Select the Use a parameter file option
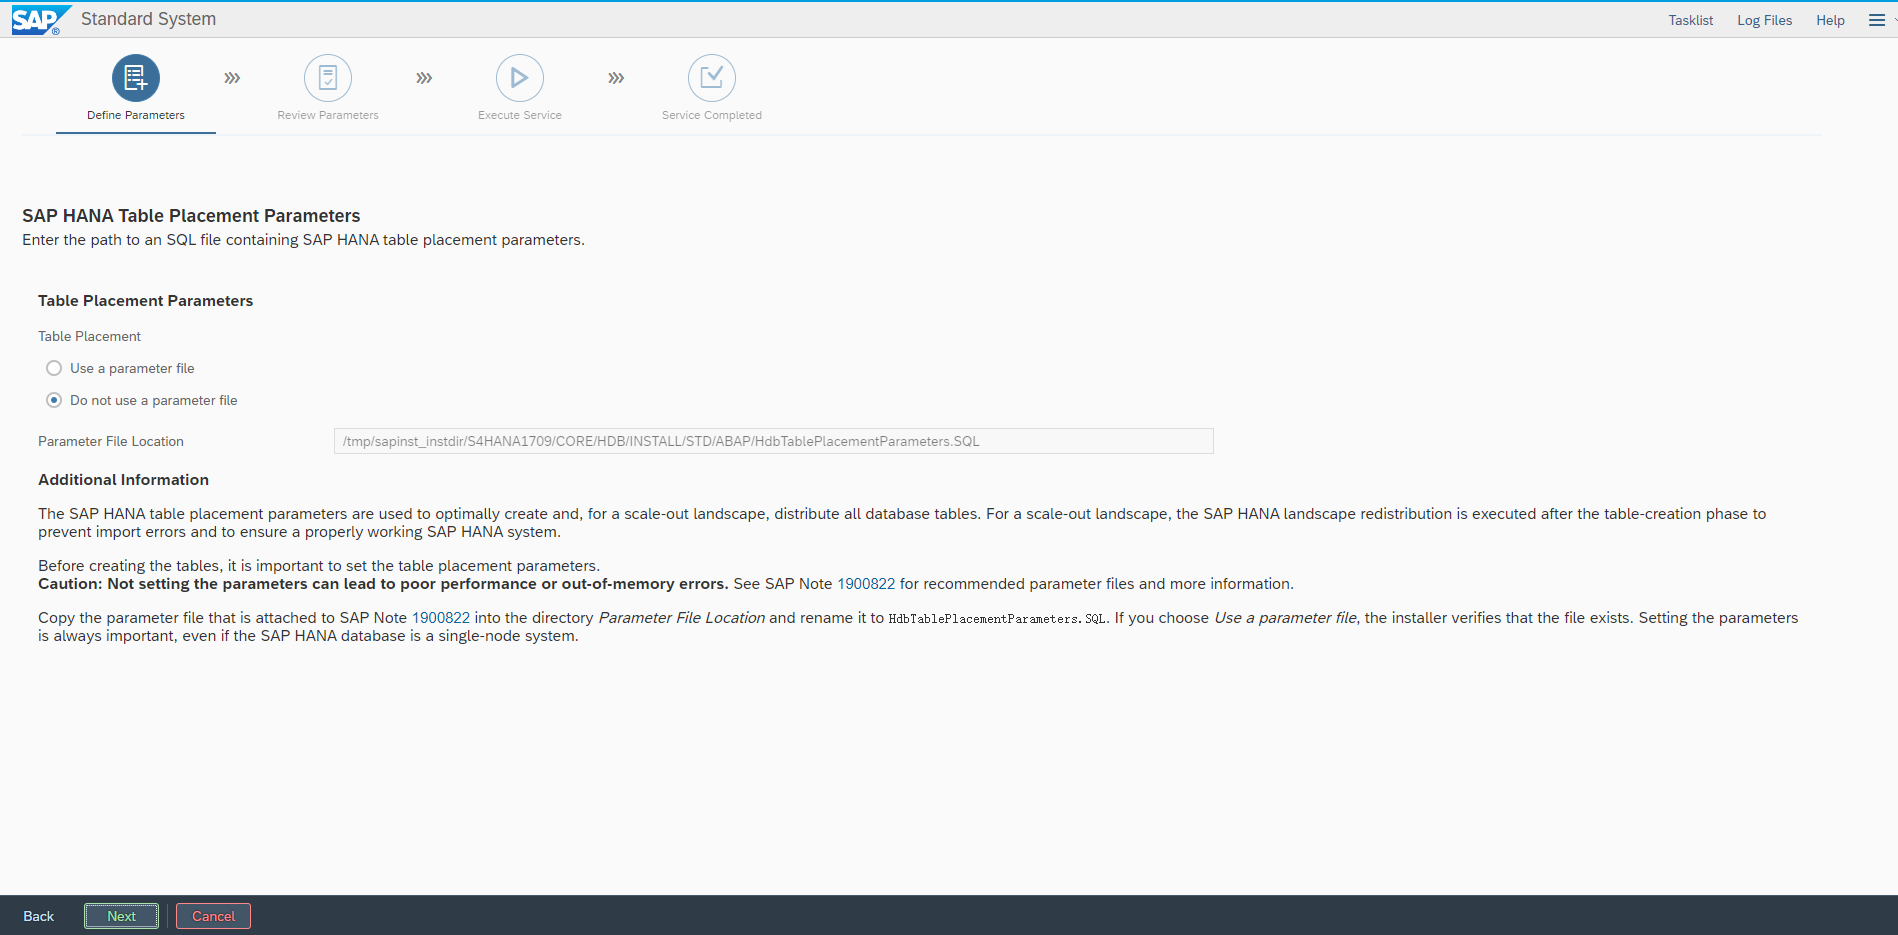Viewport: 1898px width, 935px height. 54,368
